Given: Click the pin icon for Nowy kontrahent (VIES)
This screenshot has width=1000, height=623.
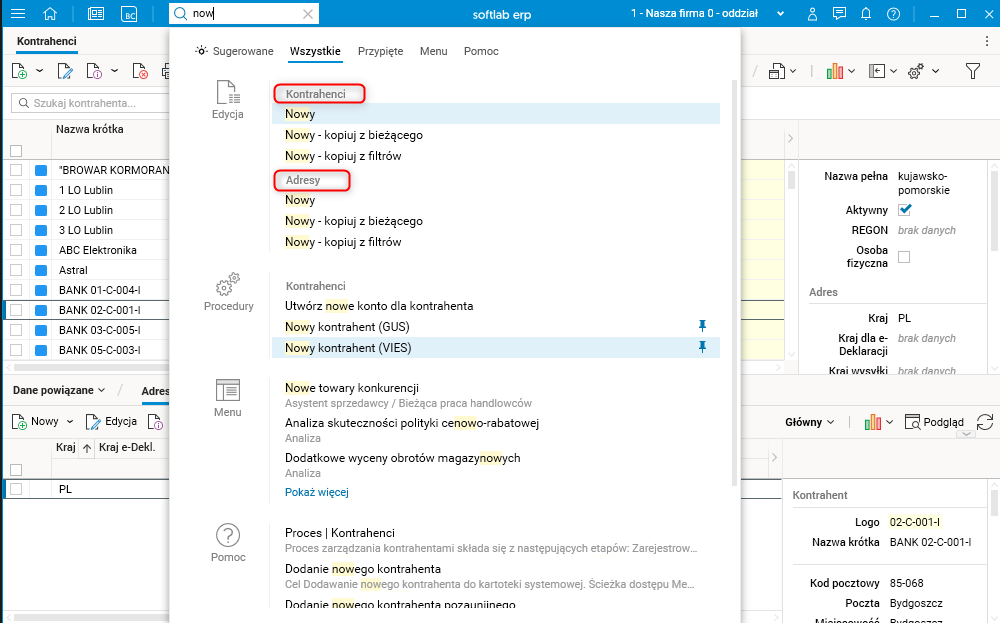Looking at the screenshot, I should pos(702,347).
